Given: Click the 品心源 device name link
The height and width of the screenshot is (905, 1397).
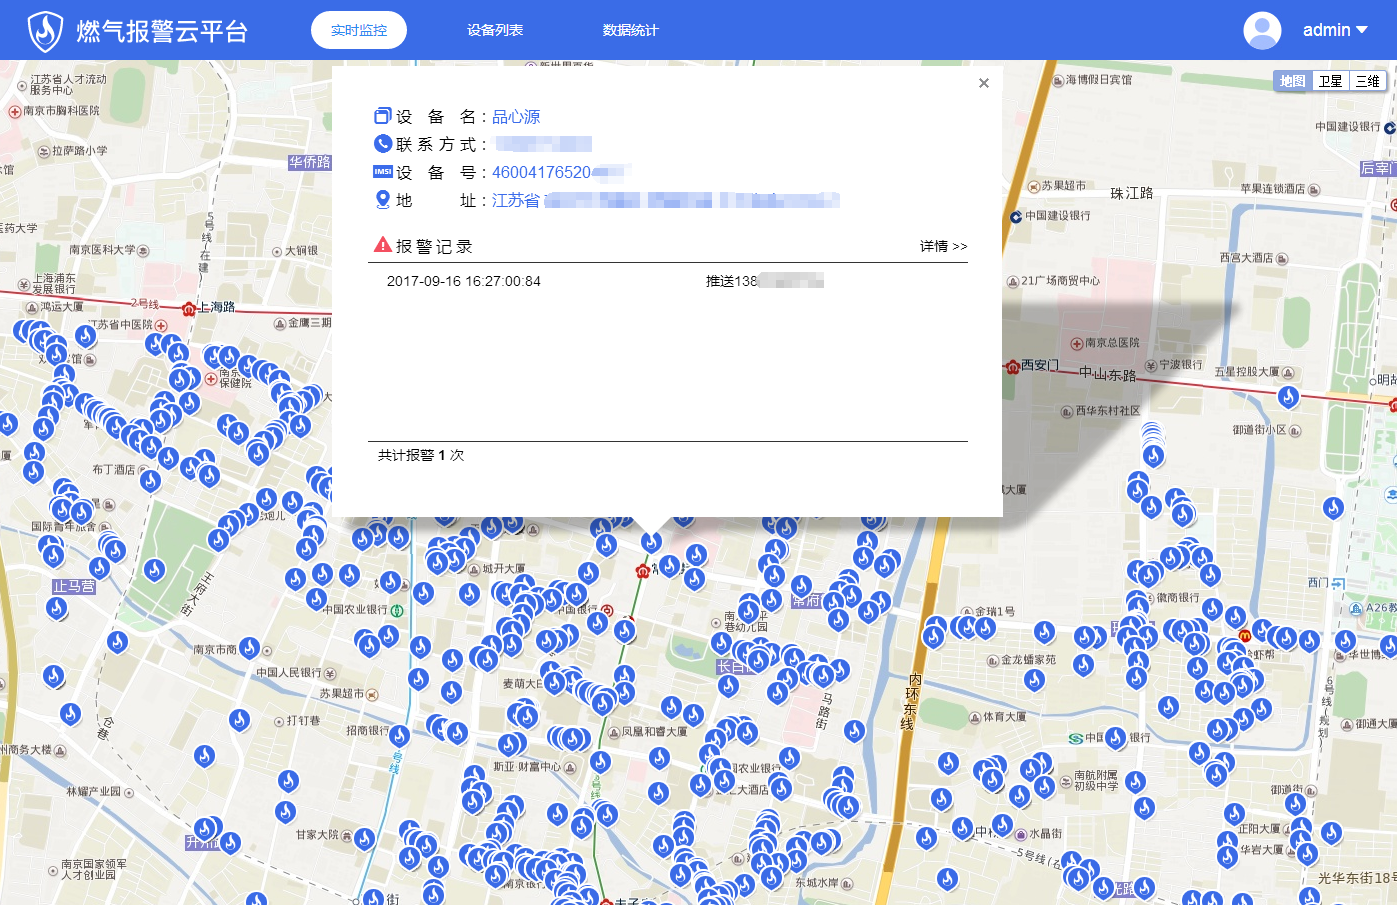Looking at the screenshot, I should point(516,117).
